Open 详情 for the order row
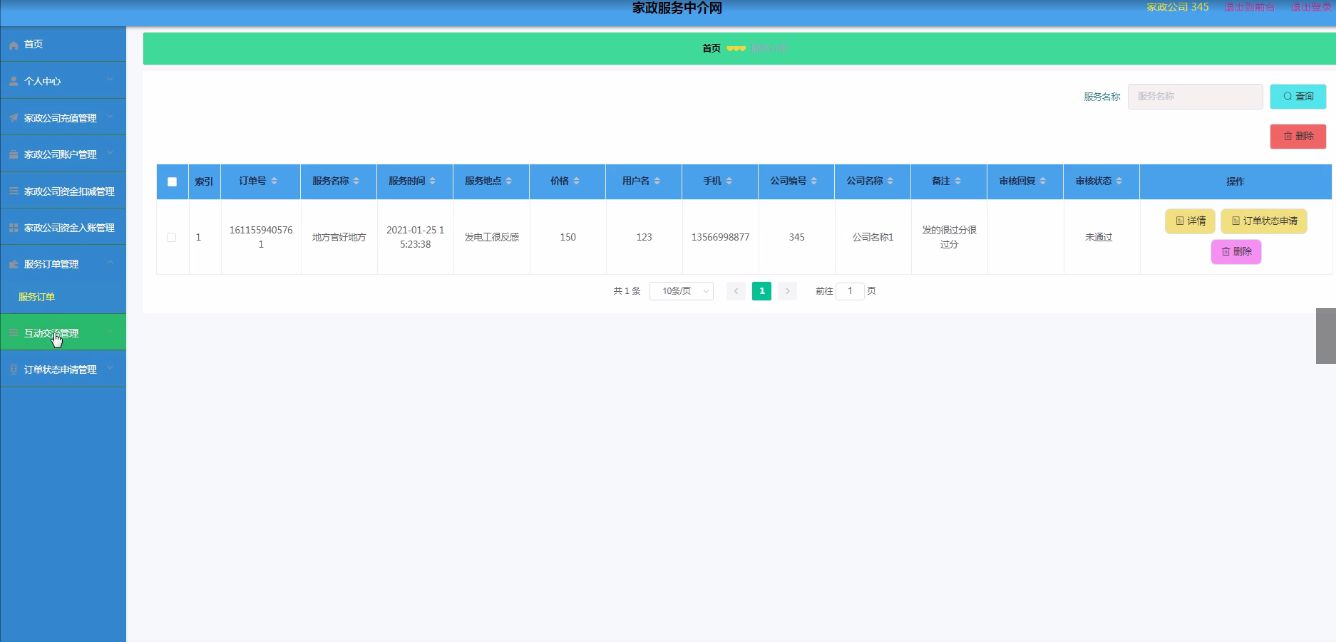This screenshot has height=642, width=1336. click(1190, 221)
